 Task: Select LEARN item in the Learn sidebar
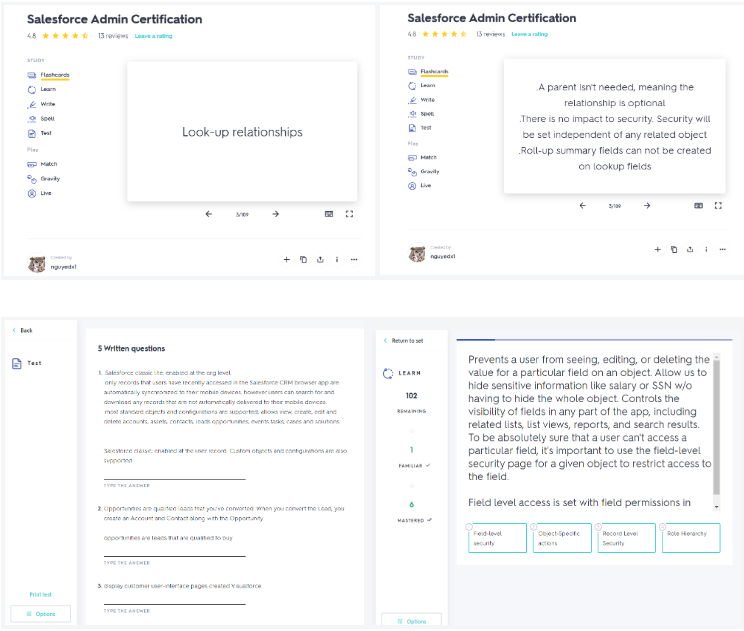402,373
